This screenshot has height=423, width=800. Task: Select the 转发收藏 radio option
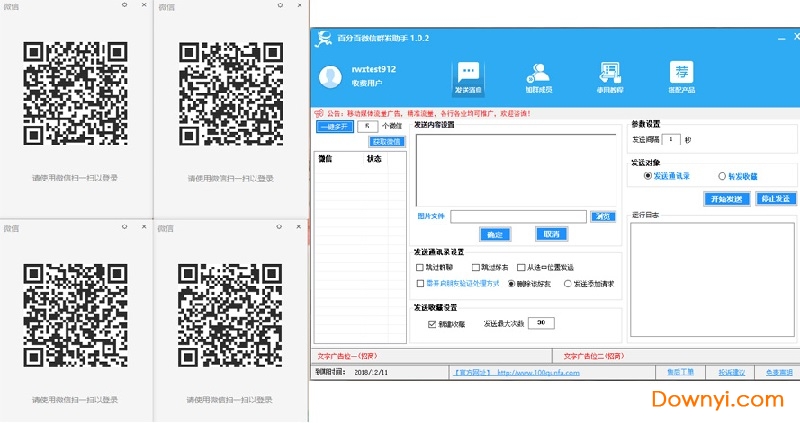click(x=722, y=176)
